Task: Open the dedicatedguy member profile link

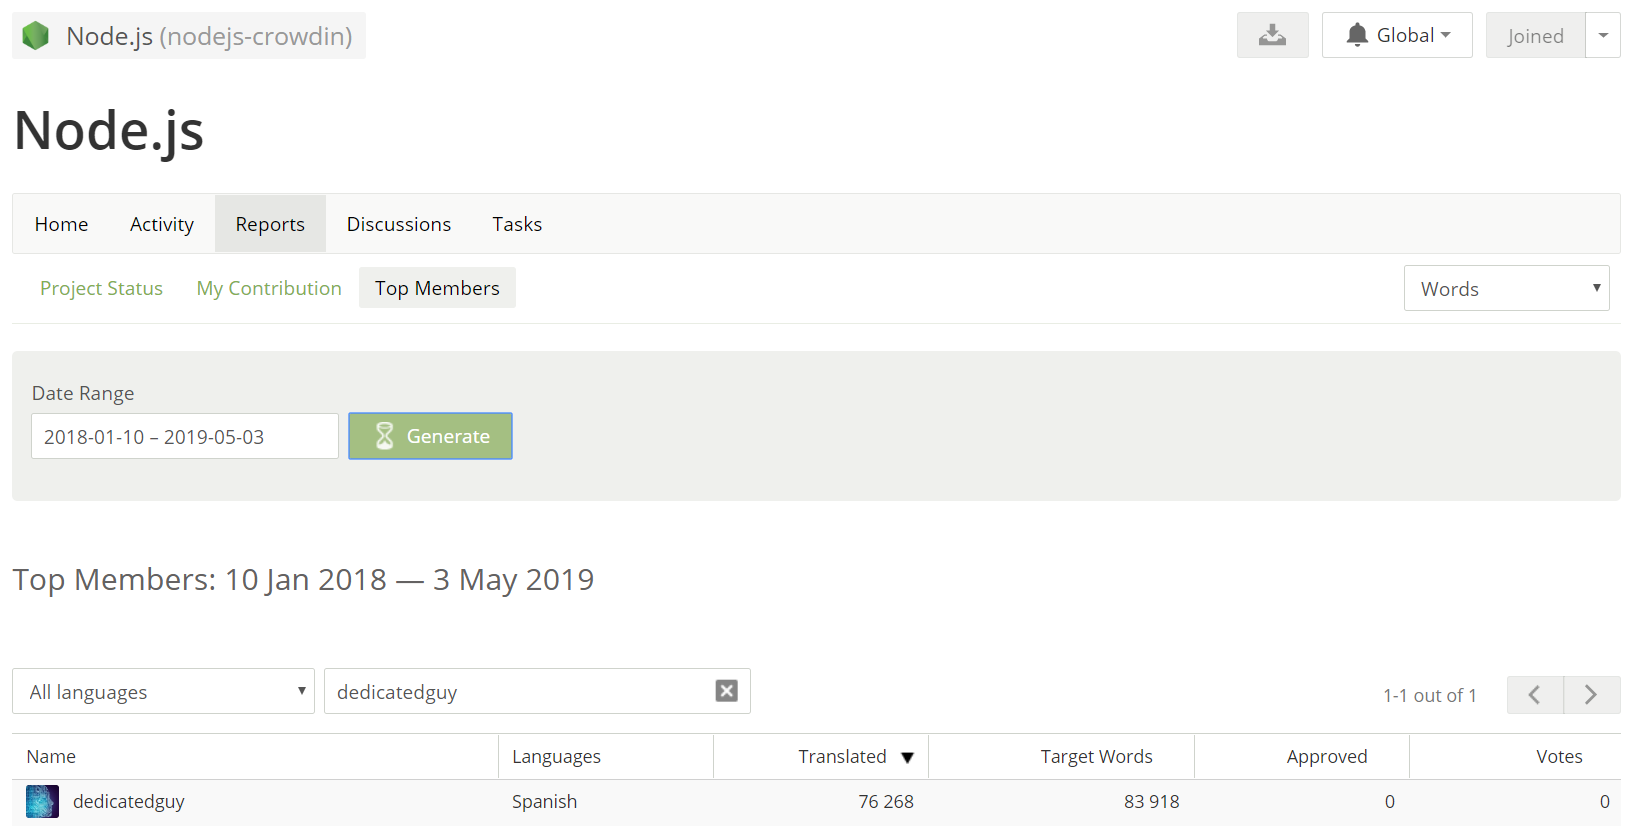Action: click(129, 802)
